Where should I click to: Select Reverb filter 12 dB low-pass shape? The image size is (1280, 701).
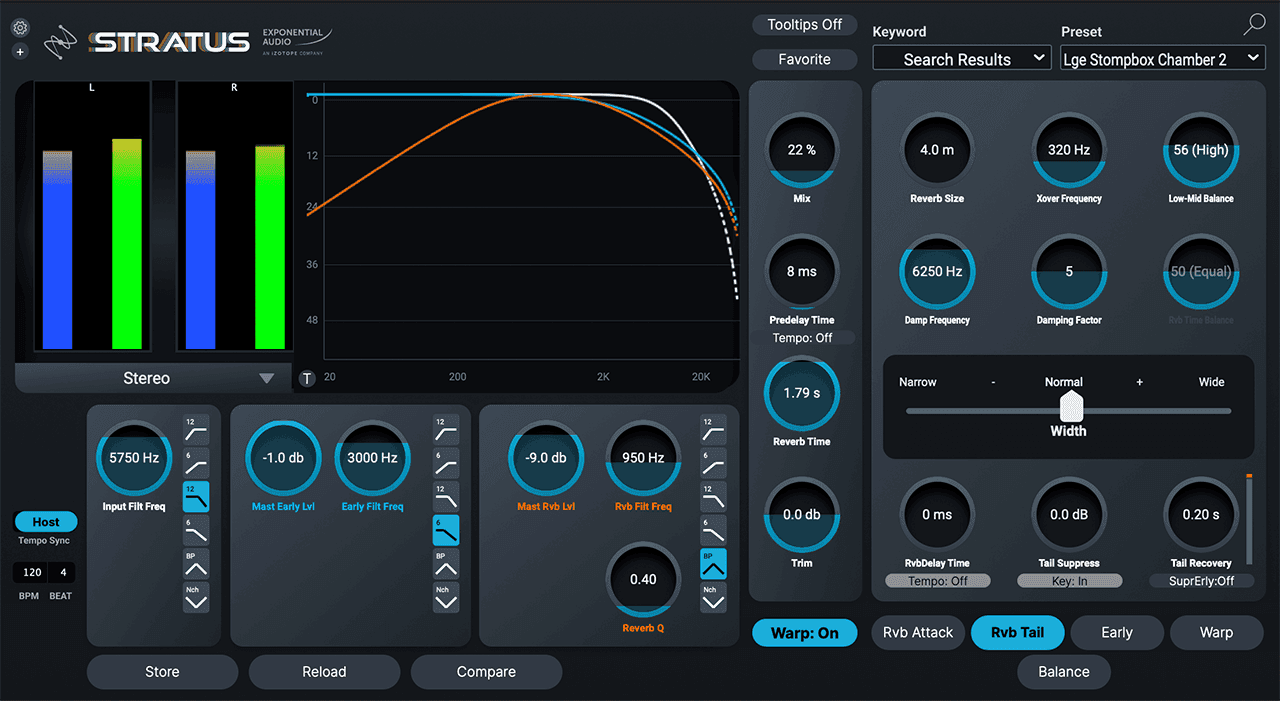[x=713, y=497]
